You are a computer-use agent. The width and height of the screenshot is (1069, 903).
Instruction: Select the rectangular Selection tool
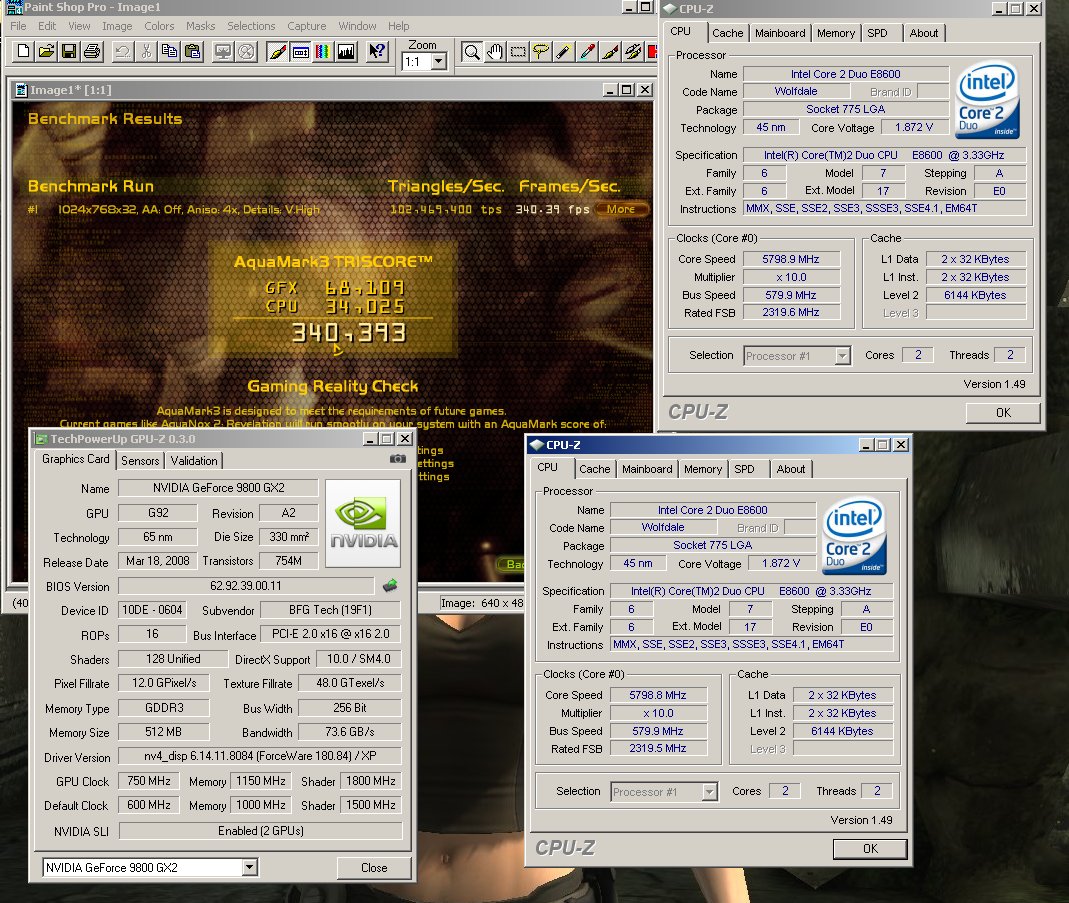point(518,51)
